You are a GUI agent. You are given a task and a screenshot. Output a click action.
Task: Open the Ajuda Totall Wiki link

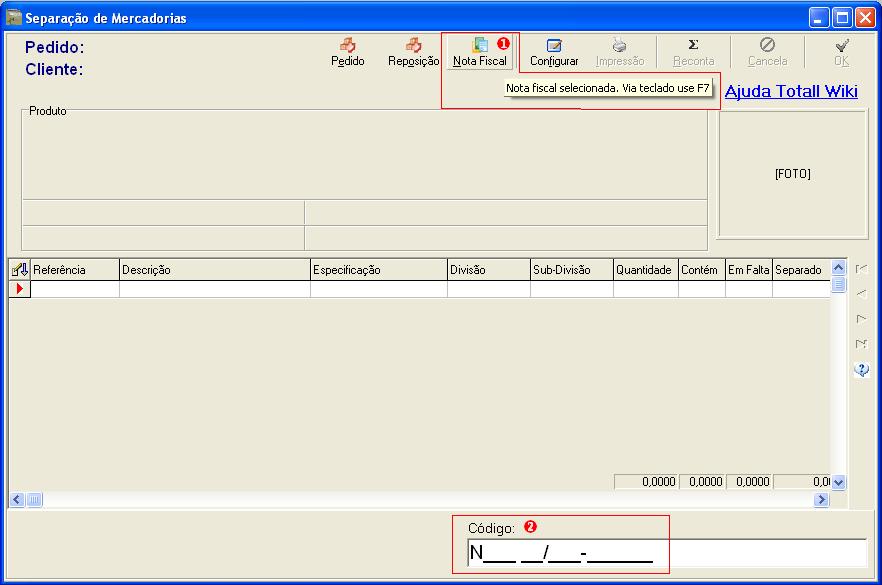pos(791,91)
